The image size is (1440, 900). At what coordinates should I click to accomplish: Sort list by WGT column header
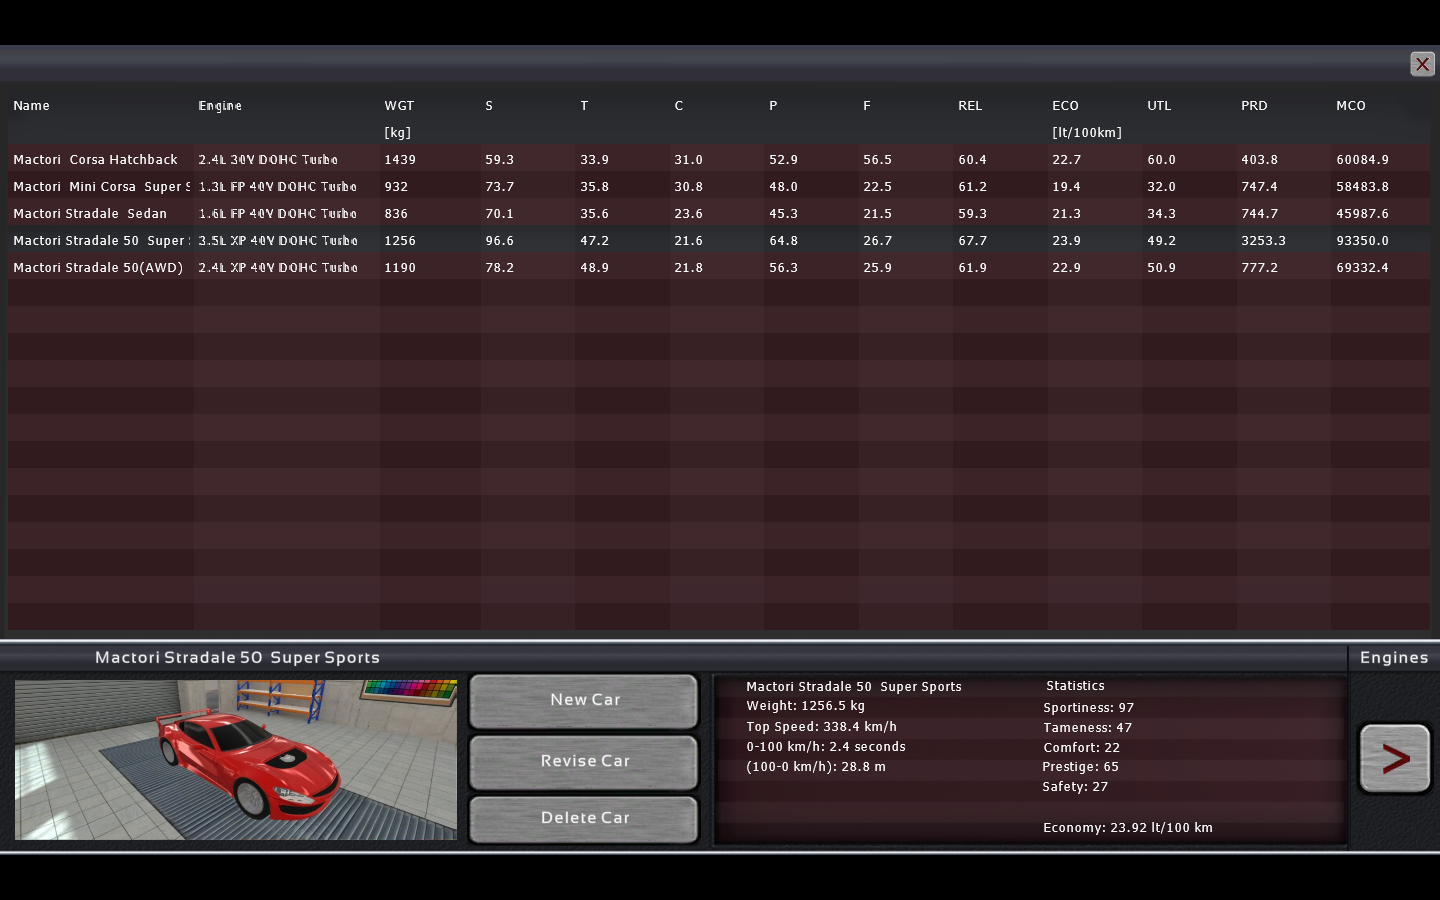point(399,106)
